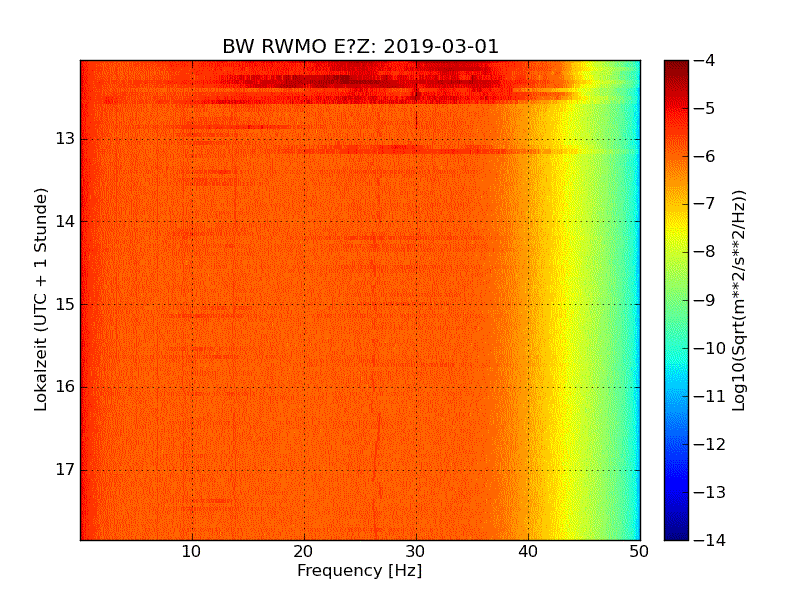Screen dimensions: 800x600
Task: Click the plot title BW RWMO E?Z: 2019-03-01
Action: tap(360, 46)
